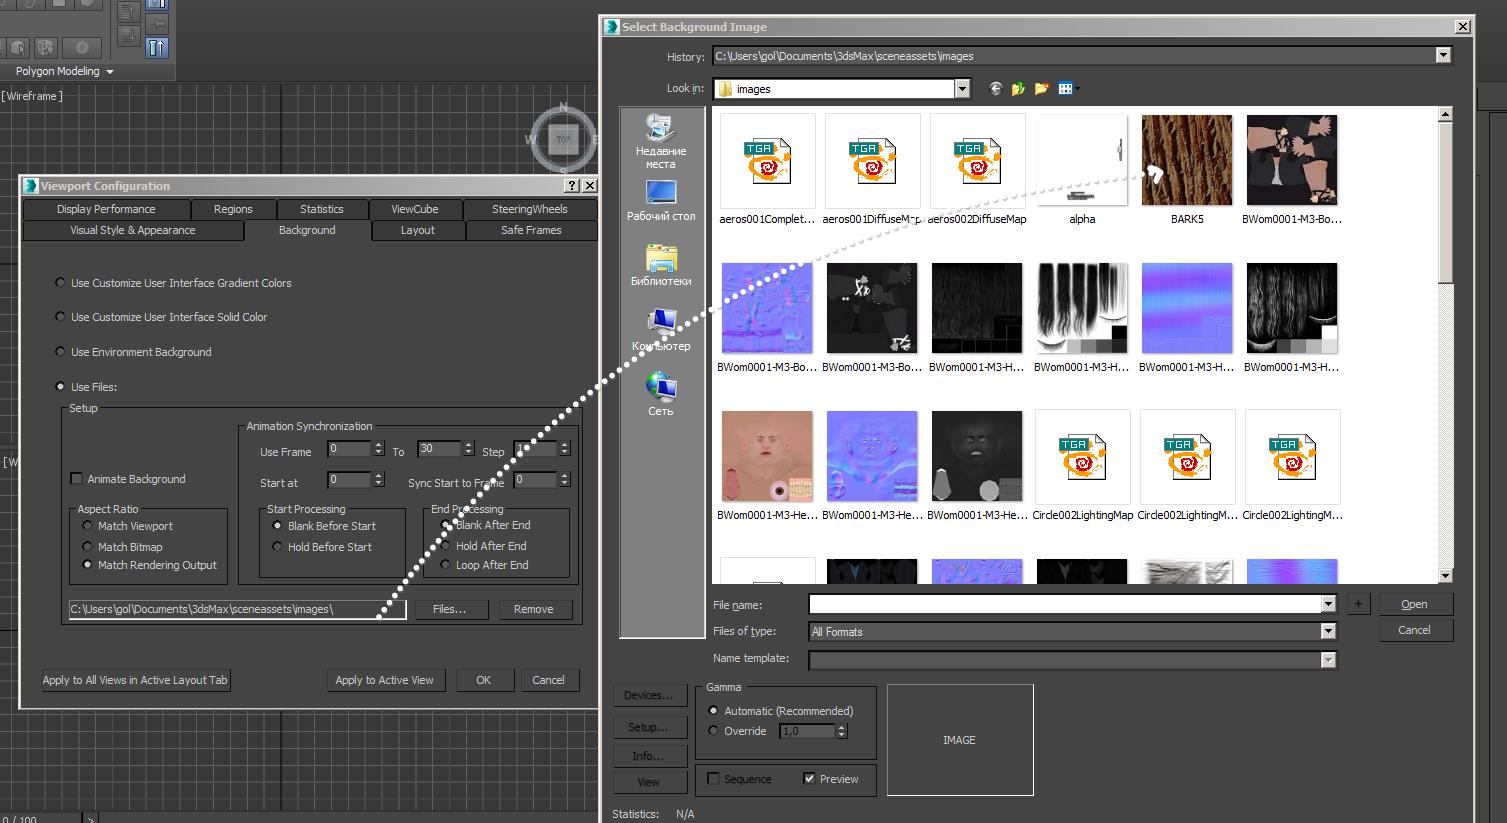Image resolution: width=1507 pixels, height=823 pixels.
Task: Open the view menu grid icon
Action: pos(1066,88)
